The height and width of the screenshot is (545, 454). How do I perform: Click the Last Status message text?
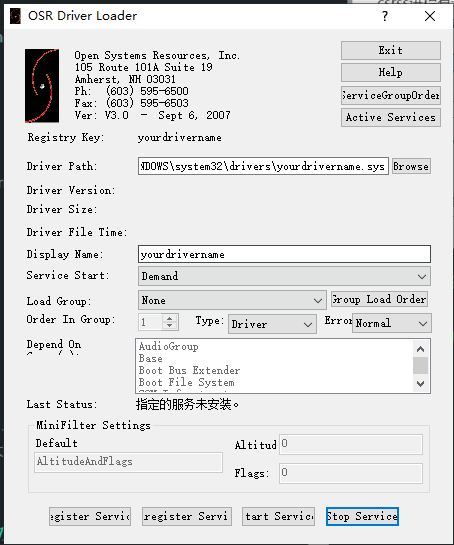tap(187, 404)
